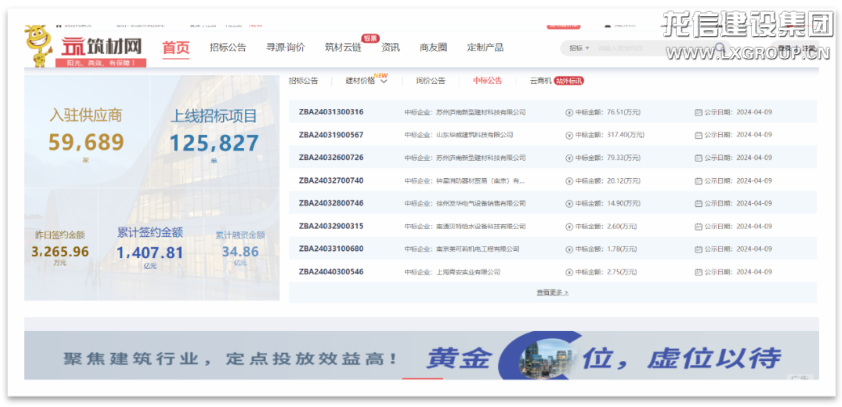
Task: Open 商友圈 navigation item
Action: 433,47
